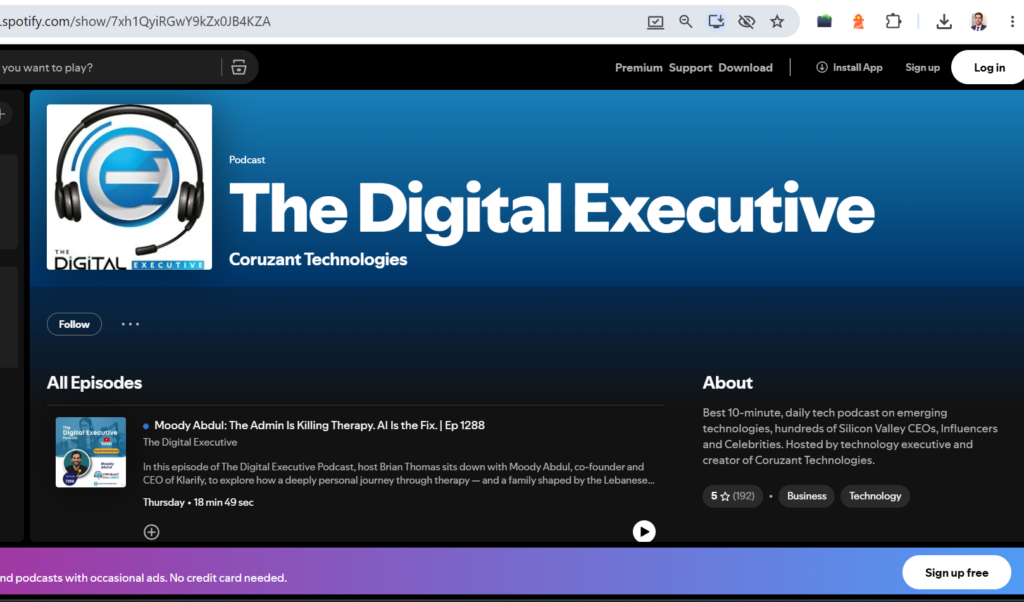Open the podcast more-options three dots
The image size is (1024, 602).
130,324
